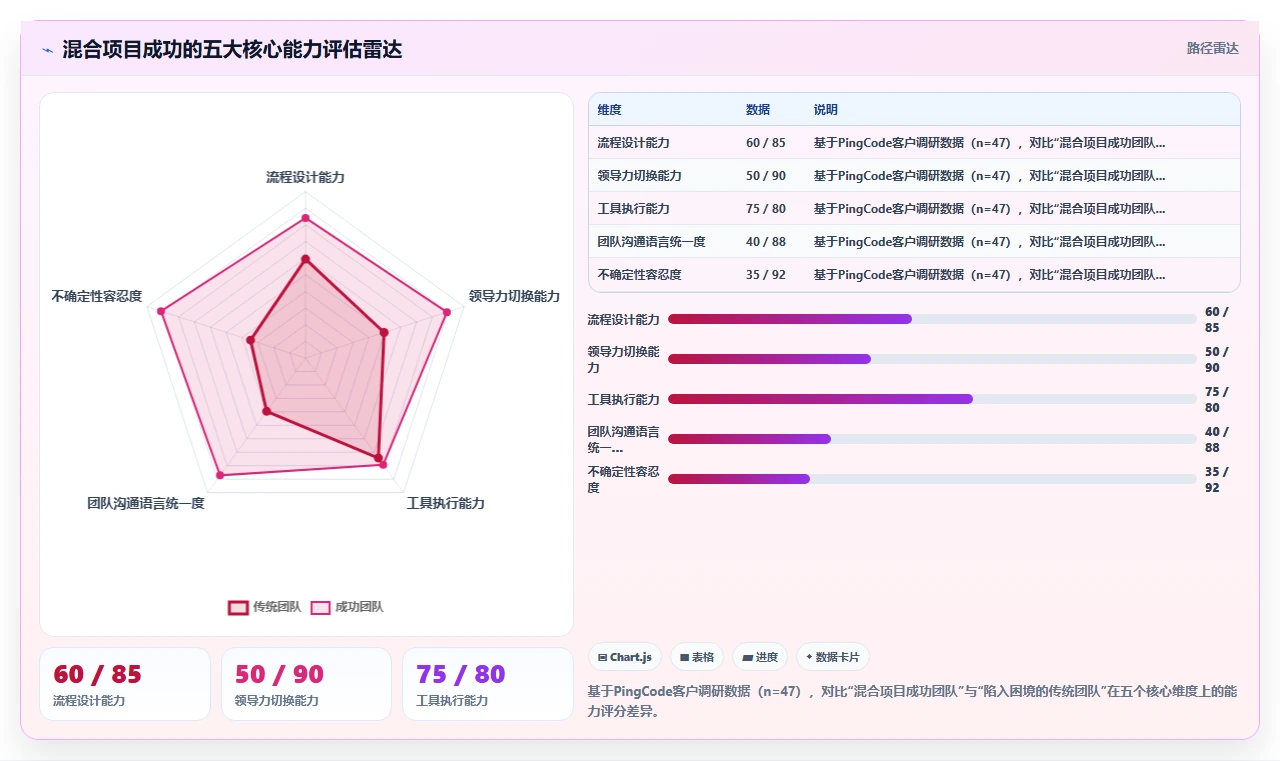Open the 75 / 80 工具执行能力 stat card
This screenshot has width=1280, height=761.
(x=488, y=684)
